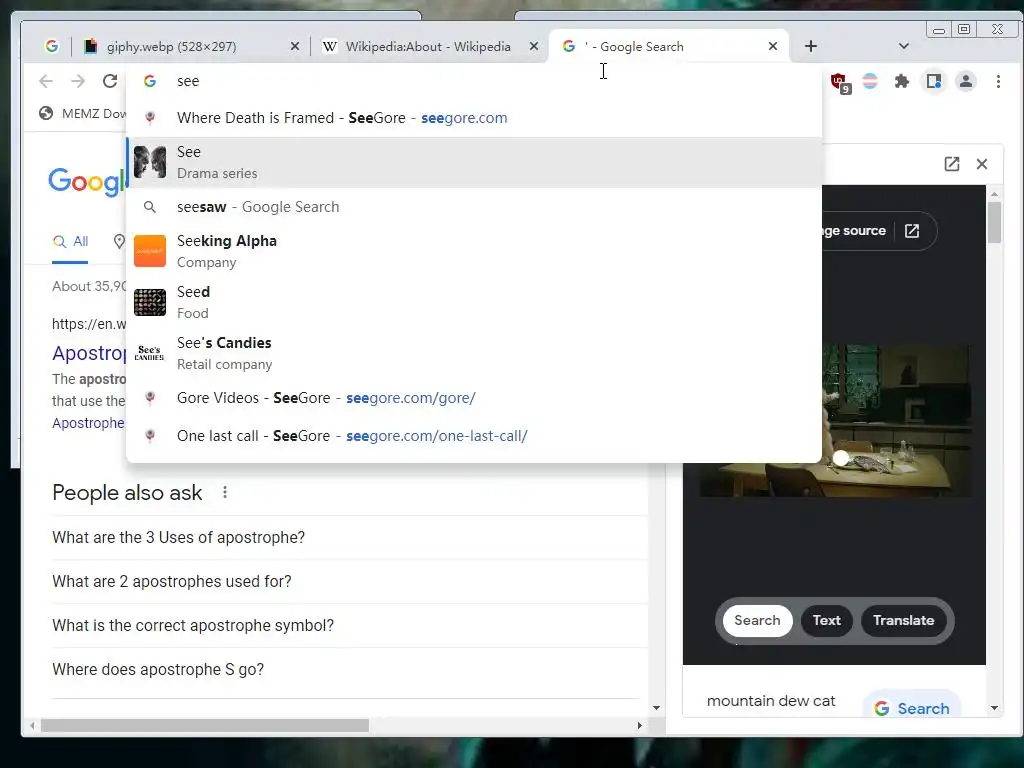Viewport: 1024px width, 768px height.
Task: Toggle the browser side panel icon
Action: pos(934,81)
